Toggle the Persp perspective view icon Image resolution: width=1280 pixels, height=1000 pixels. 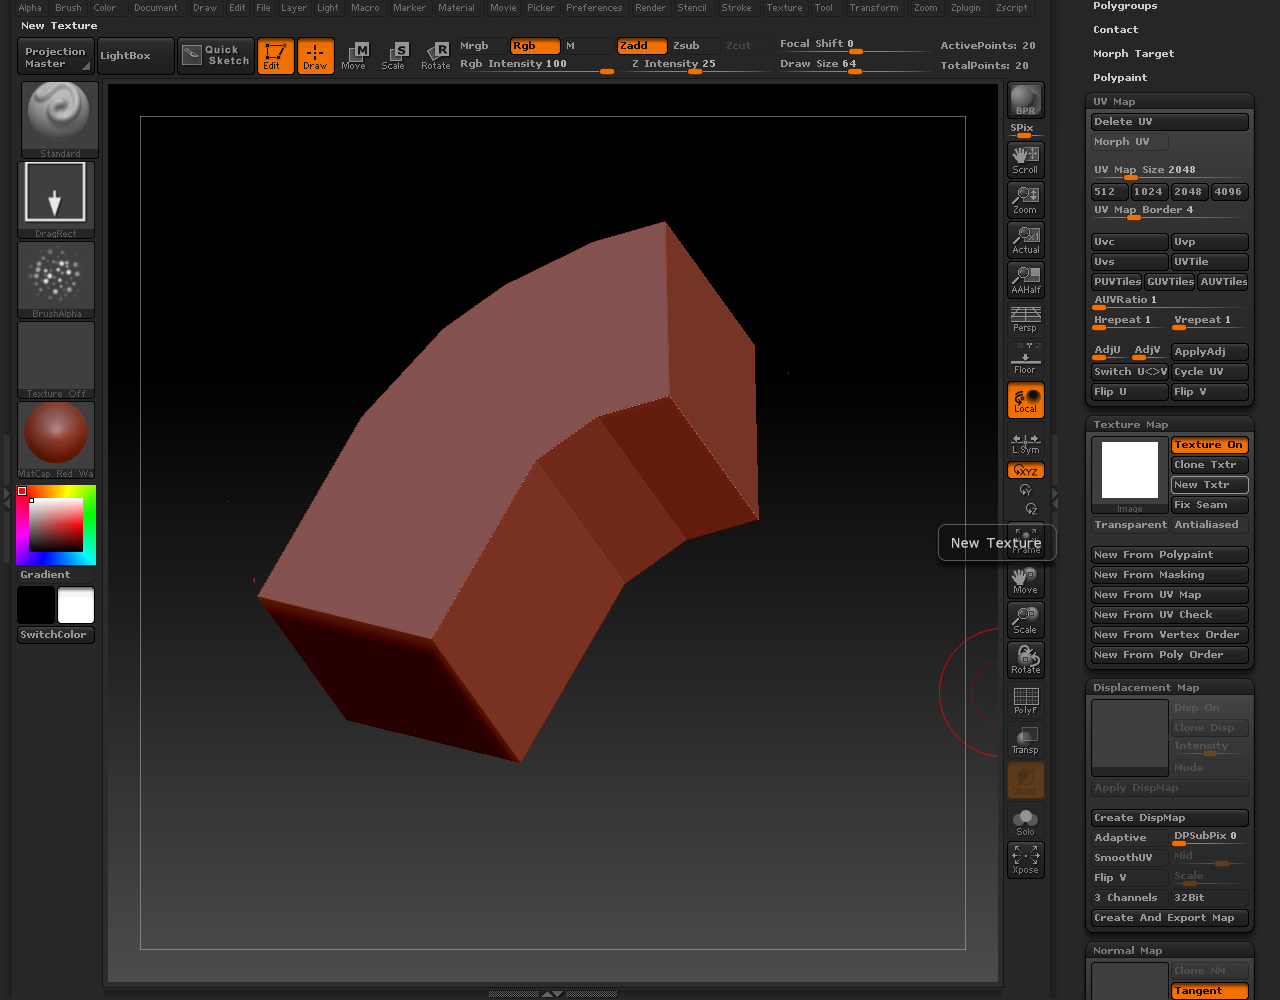(x=1025, y=320)
